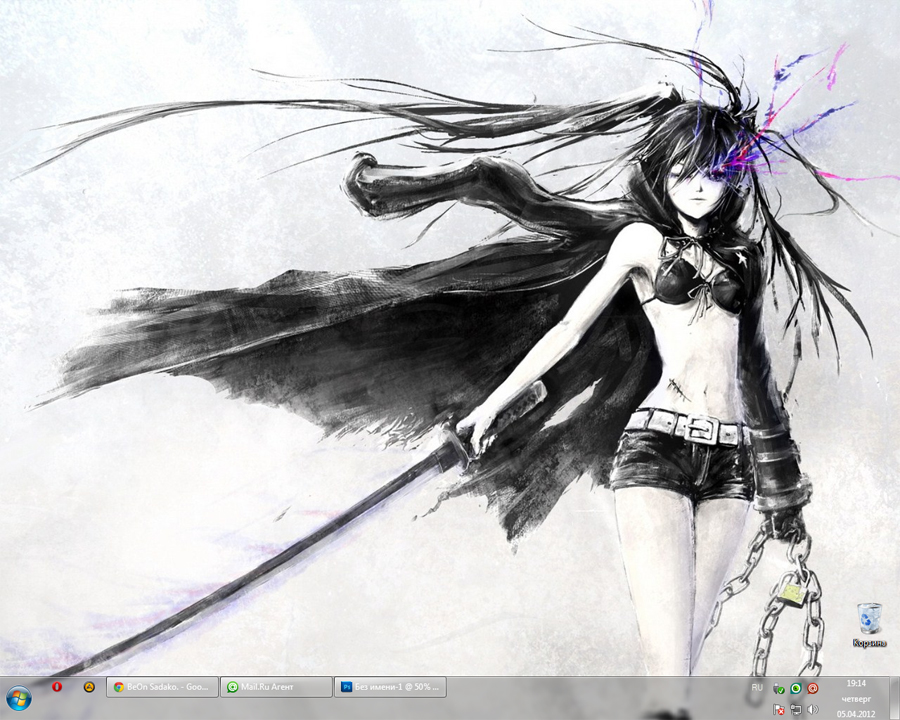Image resolution: width=900 pixels, height=720 pixels.
Task: Click the Safely Remove Hardware tray icon
Action: tap(779, 688)
